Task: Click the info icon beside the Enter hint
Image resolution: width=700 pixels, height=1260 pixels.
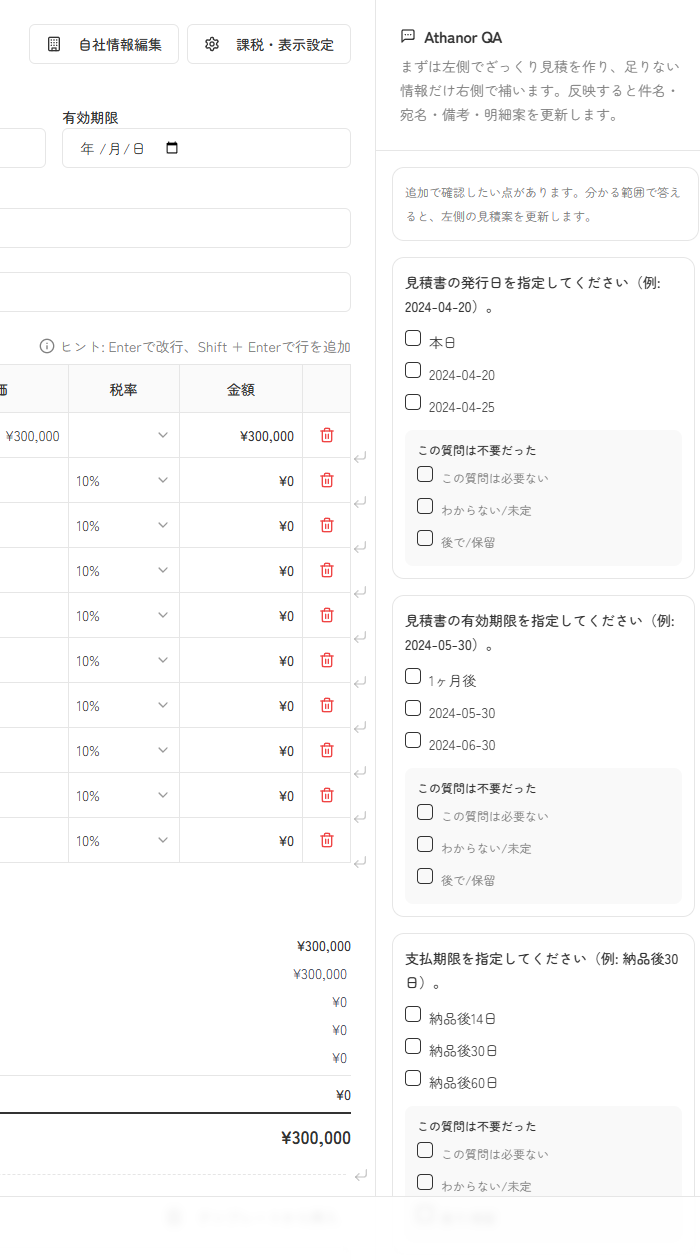Action: (47, 346)
